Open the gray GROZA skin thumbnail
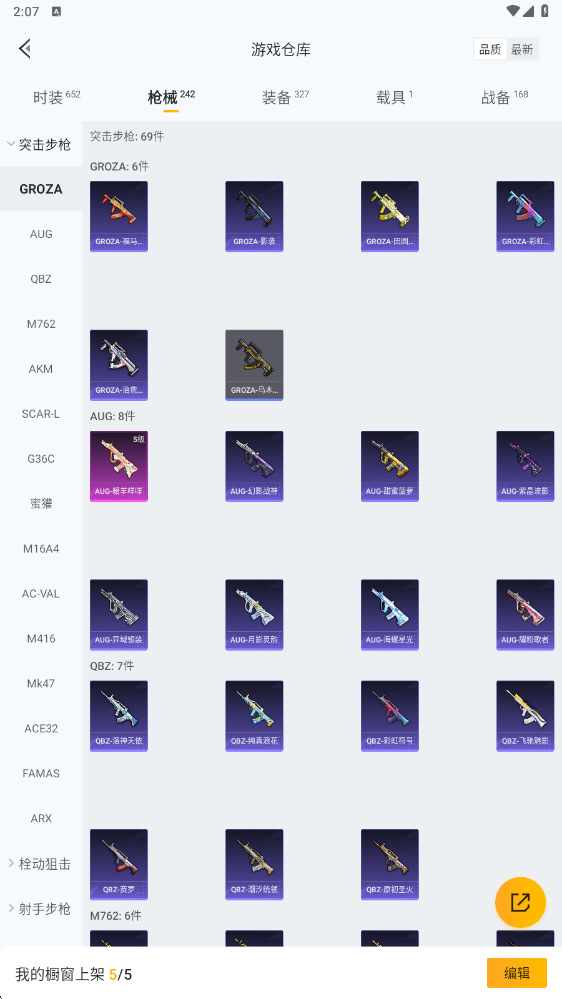This screenshot has height=999, width=562. coord(254,365)
